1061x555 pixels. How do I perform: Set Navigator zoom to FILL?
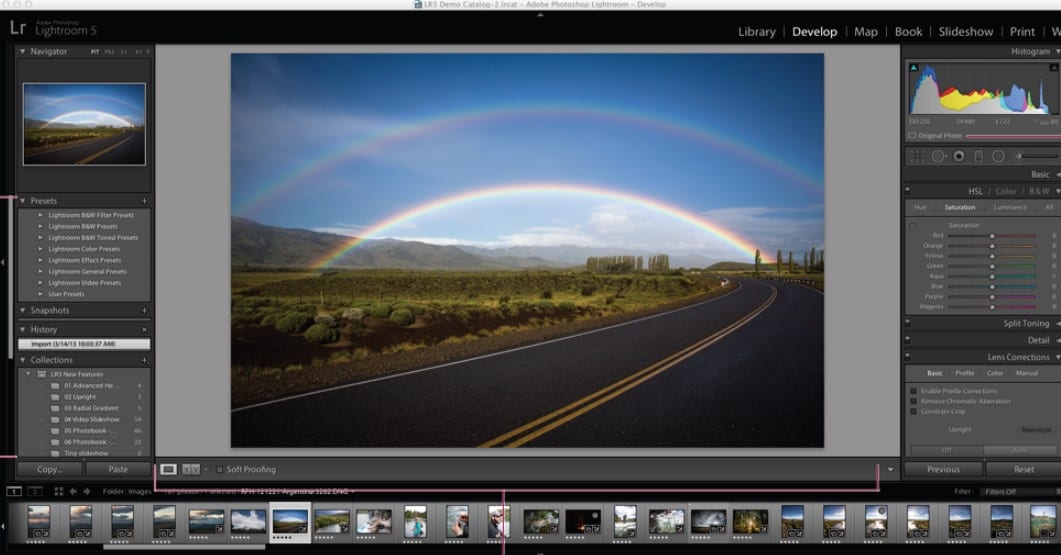tap(109, 51)
